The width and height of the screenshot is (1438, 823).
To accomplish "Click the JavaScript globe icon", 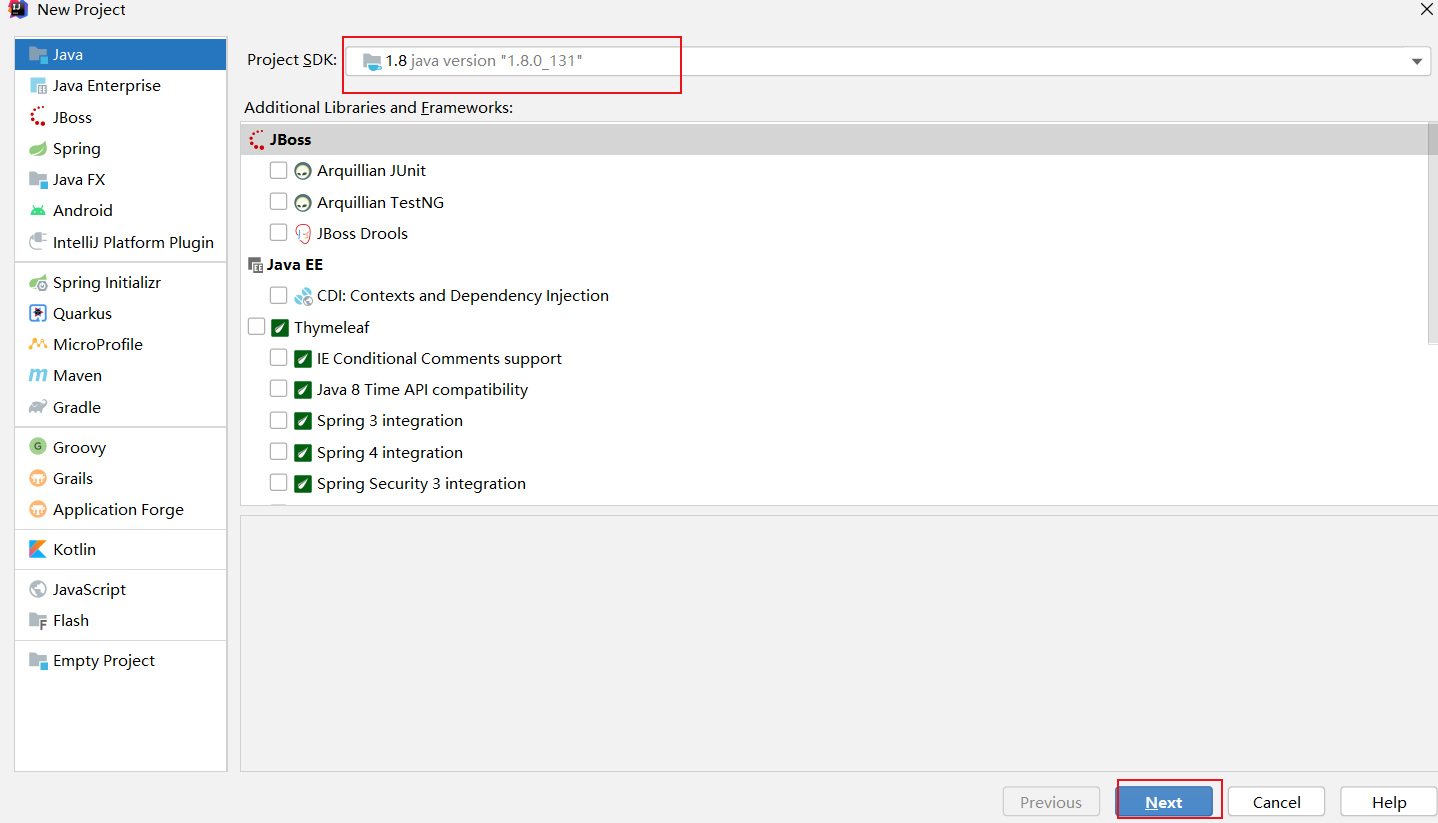I will (x=38, y=589).
